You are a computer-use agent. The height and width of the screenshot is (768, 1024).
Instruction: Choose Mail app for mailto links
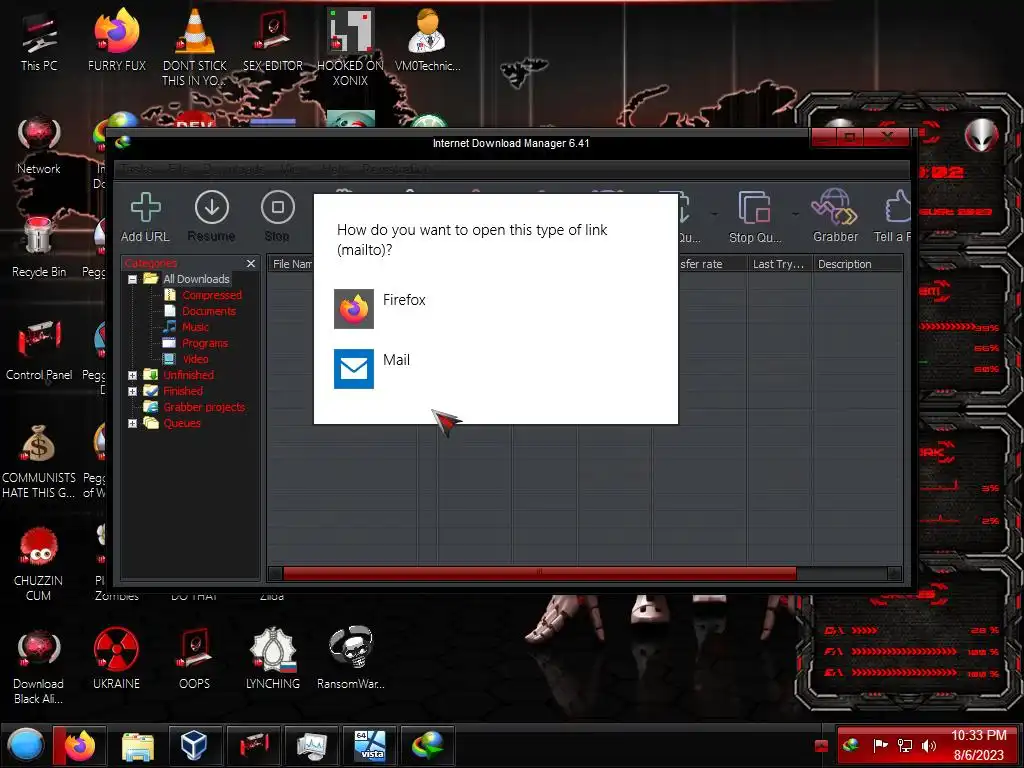(x=495, y=368)
